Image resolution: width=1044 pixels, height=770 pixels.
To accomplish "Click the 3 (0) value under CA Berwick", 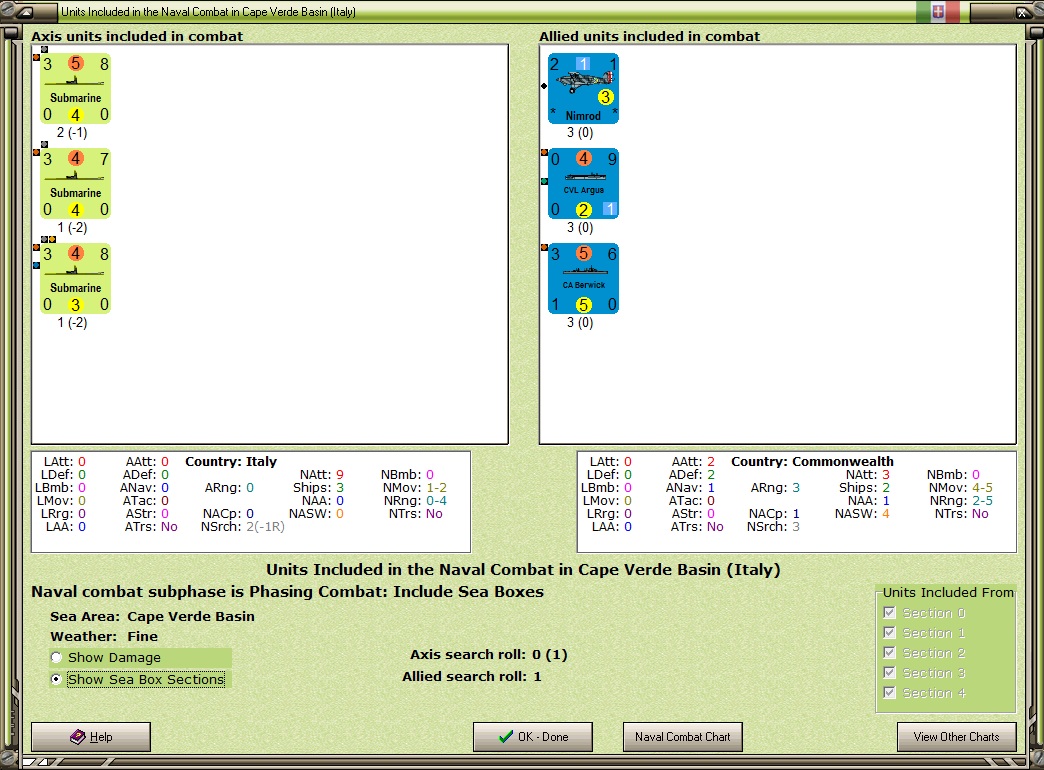I will 580,322.
